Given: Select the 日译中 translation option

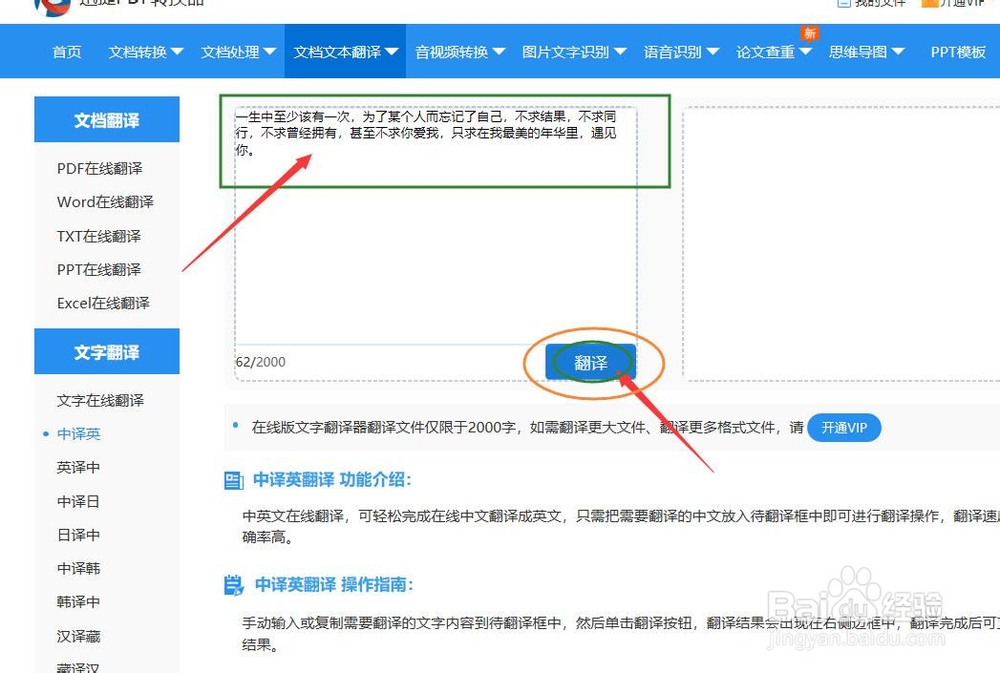Looking at the screenshot, I should click(x=78, y=535).
